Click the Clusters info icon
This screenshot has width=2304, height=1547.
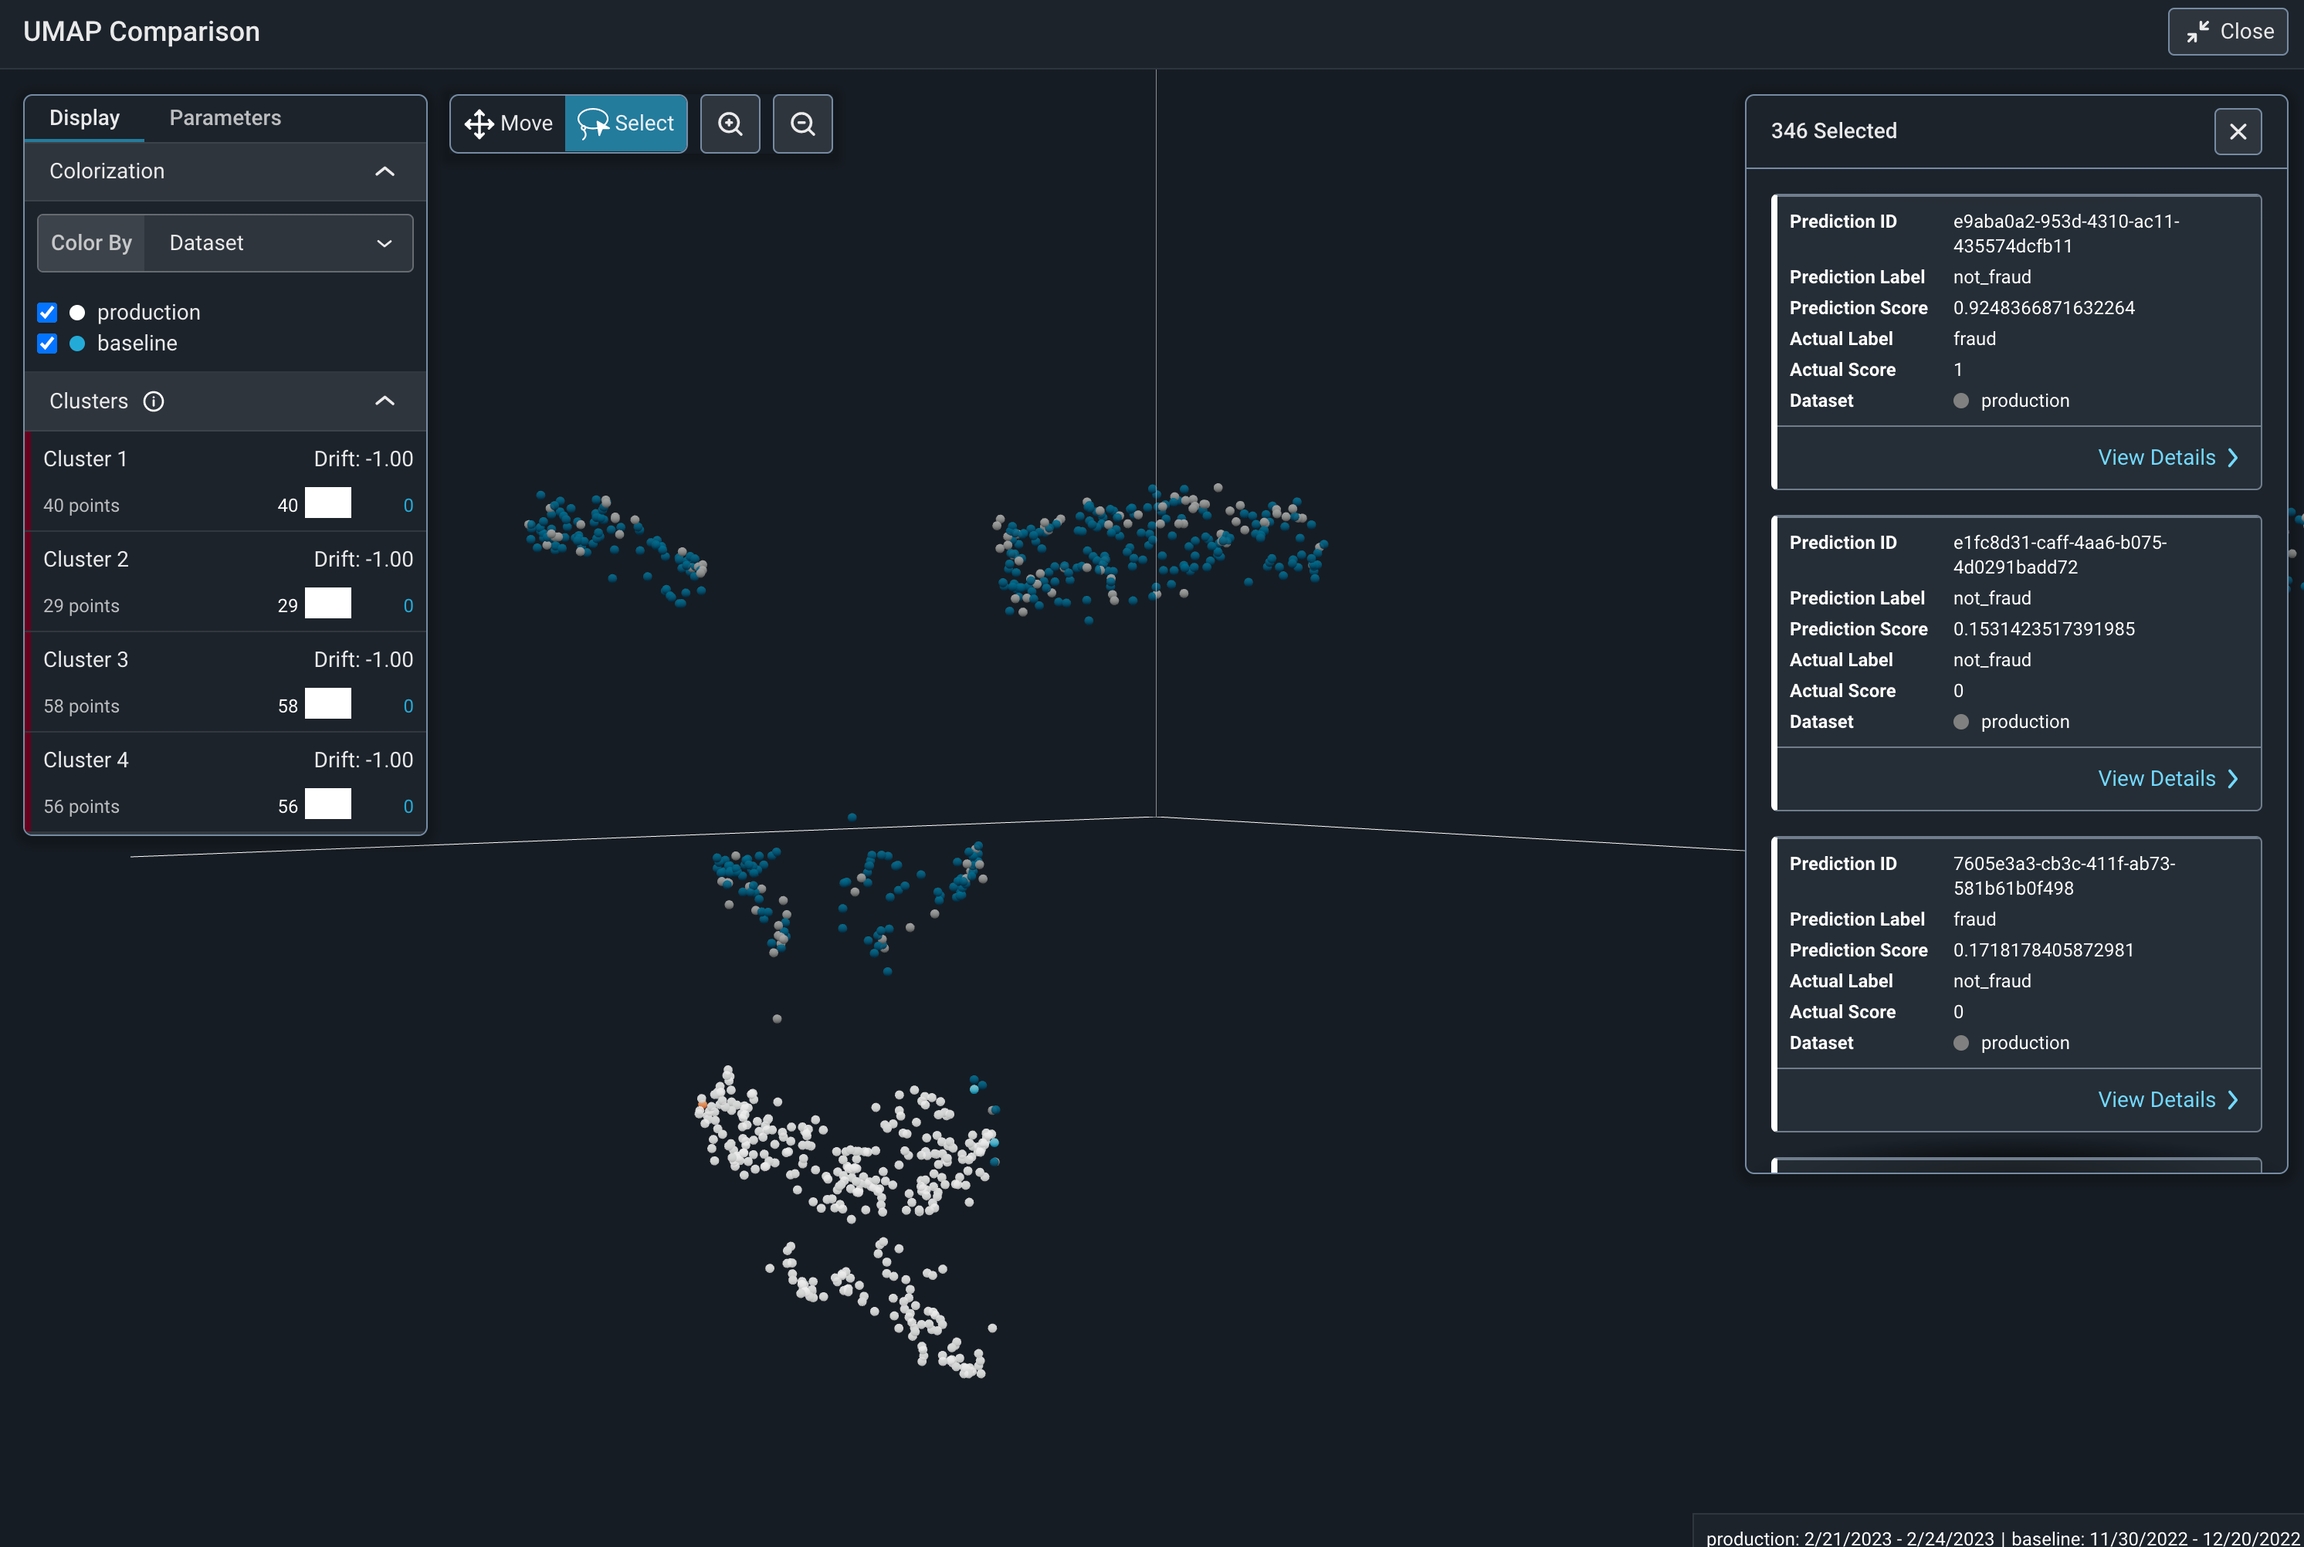(x=154, y=402)
